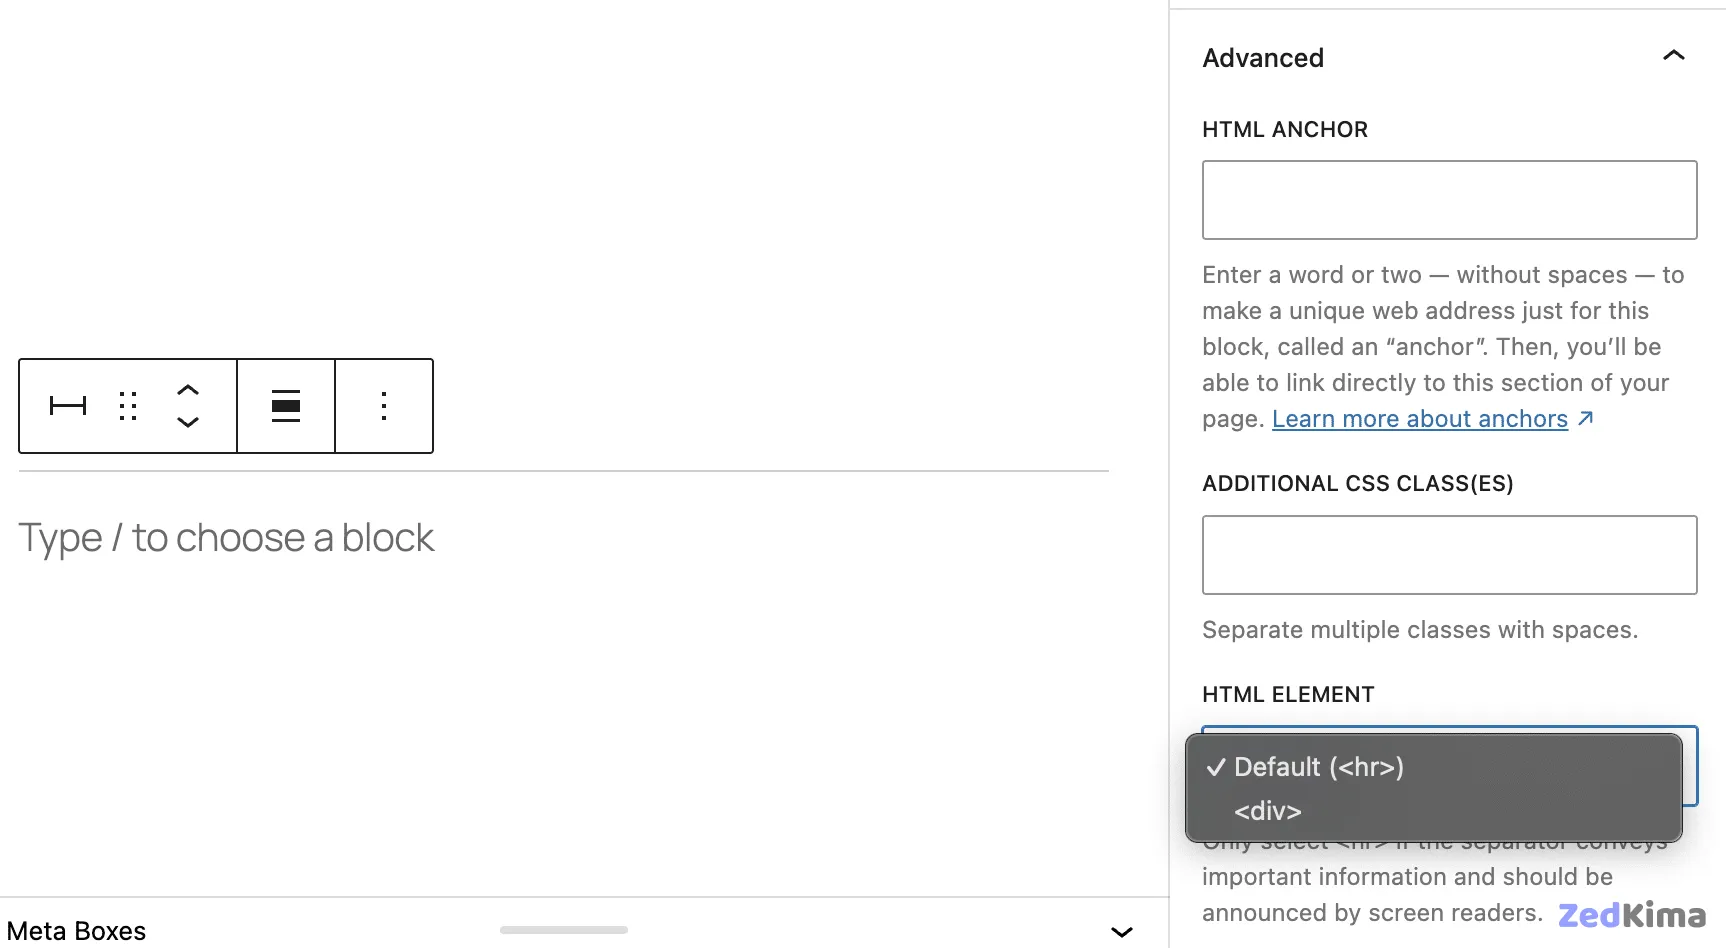Open the HTML ELEMENT dropdown

(x=1448, y=765)
